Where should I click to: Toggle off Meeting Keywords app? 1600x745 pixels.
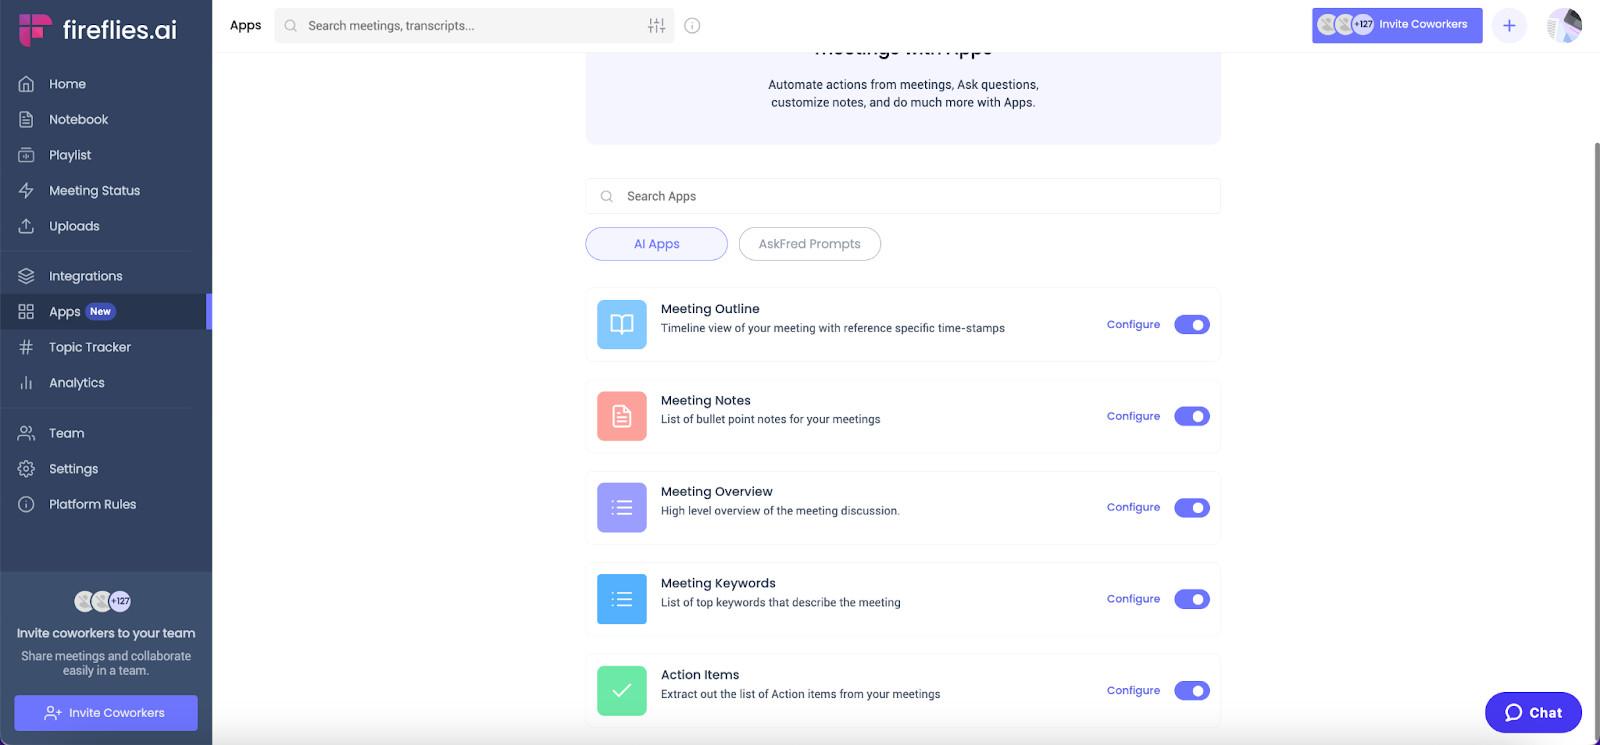click(x=1192, y=599)
